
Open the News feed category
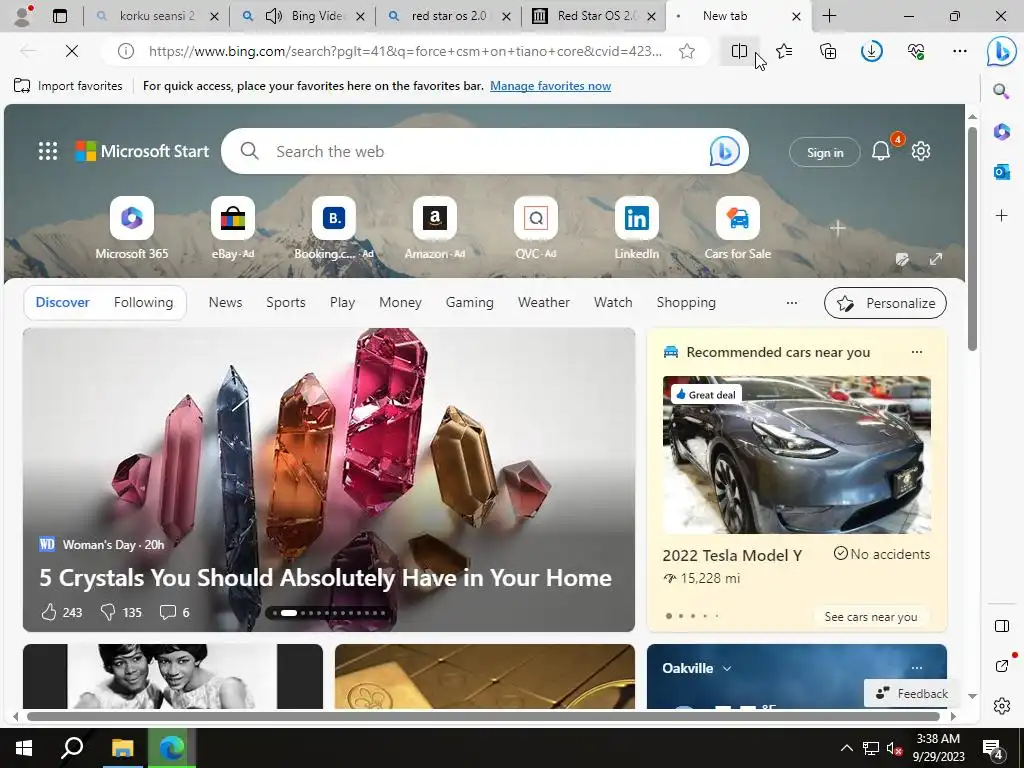pyautogui.click(x=225, y=302)
